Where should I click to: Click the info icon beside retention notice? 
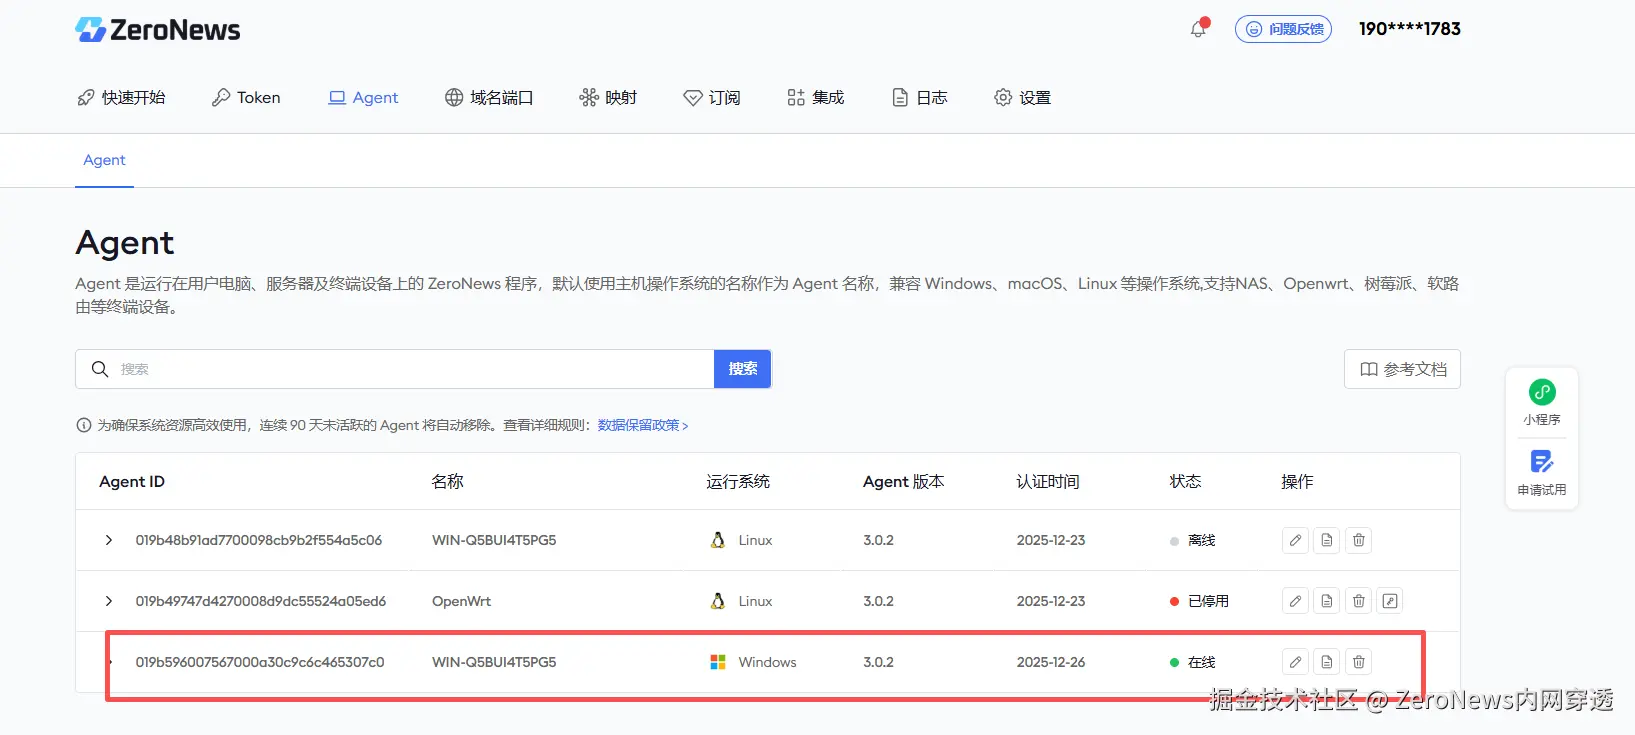(84, 425)
